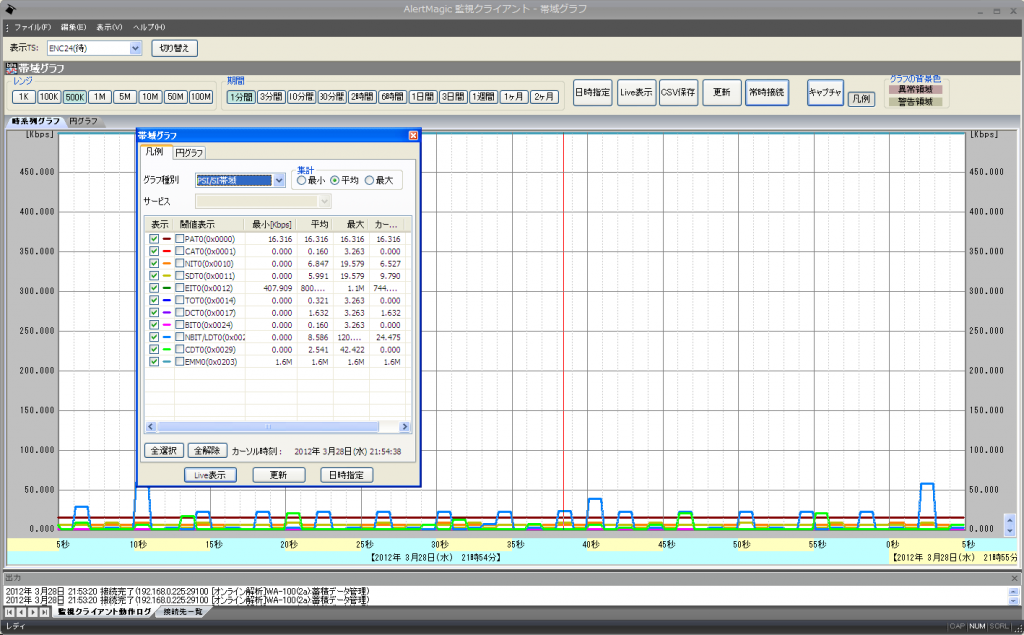Click the graph vertical scroll up arrow

pyautogui.click(x=1010, y=521)
